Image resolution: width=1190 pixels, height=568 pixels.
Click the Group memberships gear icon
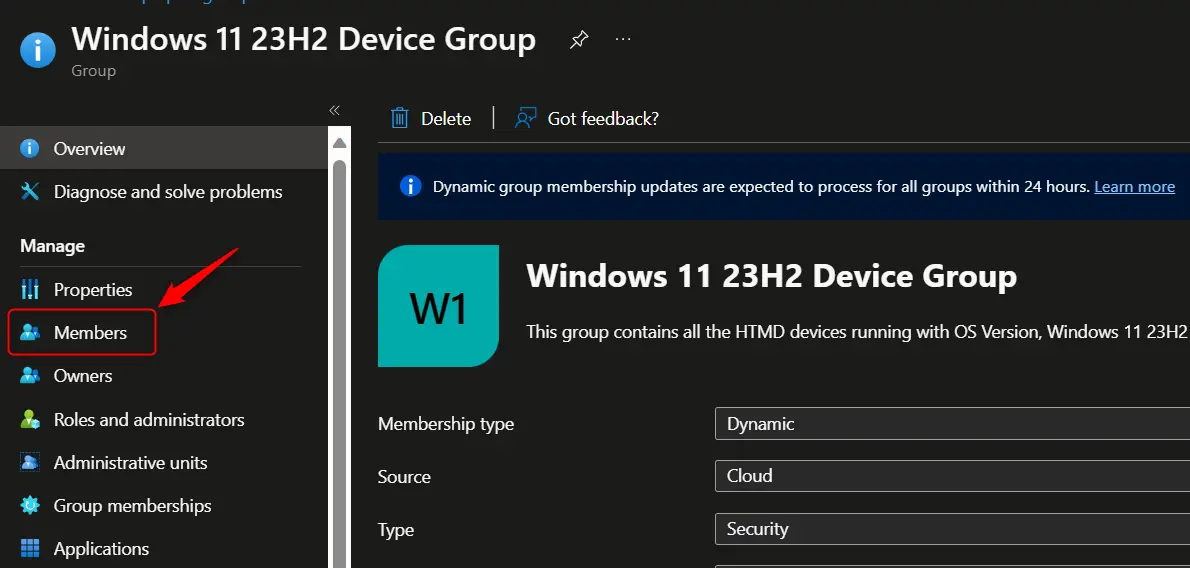click(x=30, y=506)
